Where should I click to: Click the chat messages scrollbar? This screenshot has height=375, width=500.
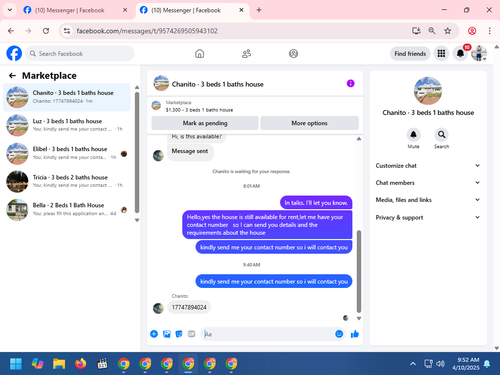[359, 271]
